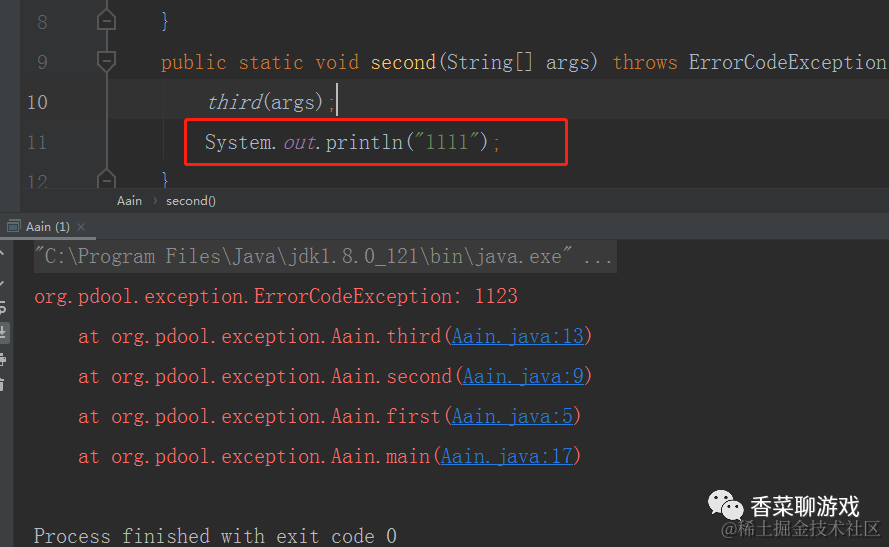Click line number 9 in the gutter
889x547 pixels.
click(42, 62)
